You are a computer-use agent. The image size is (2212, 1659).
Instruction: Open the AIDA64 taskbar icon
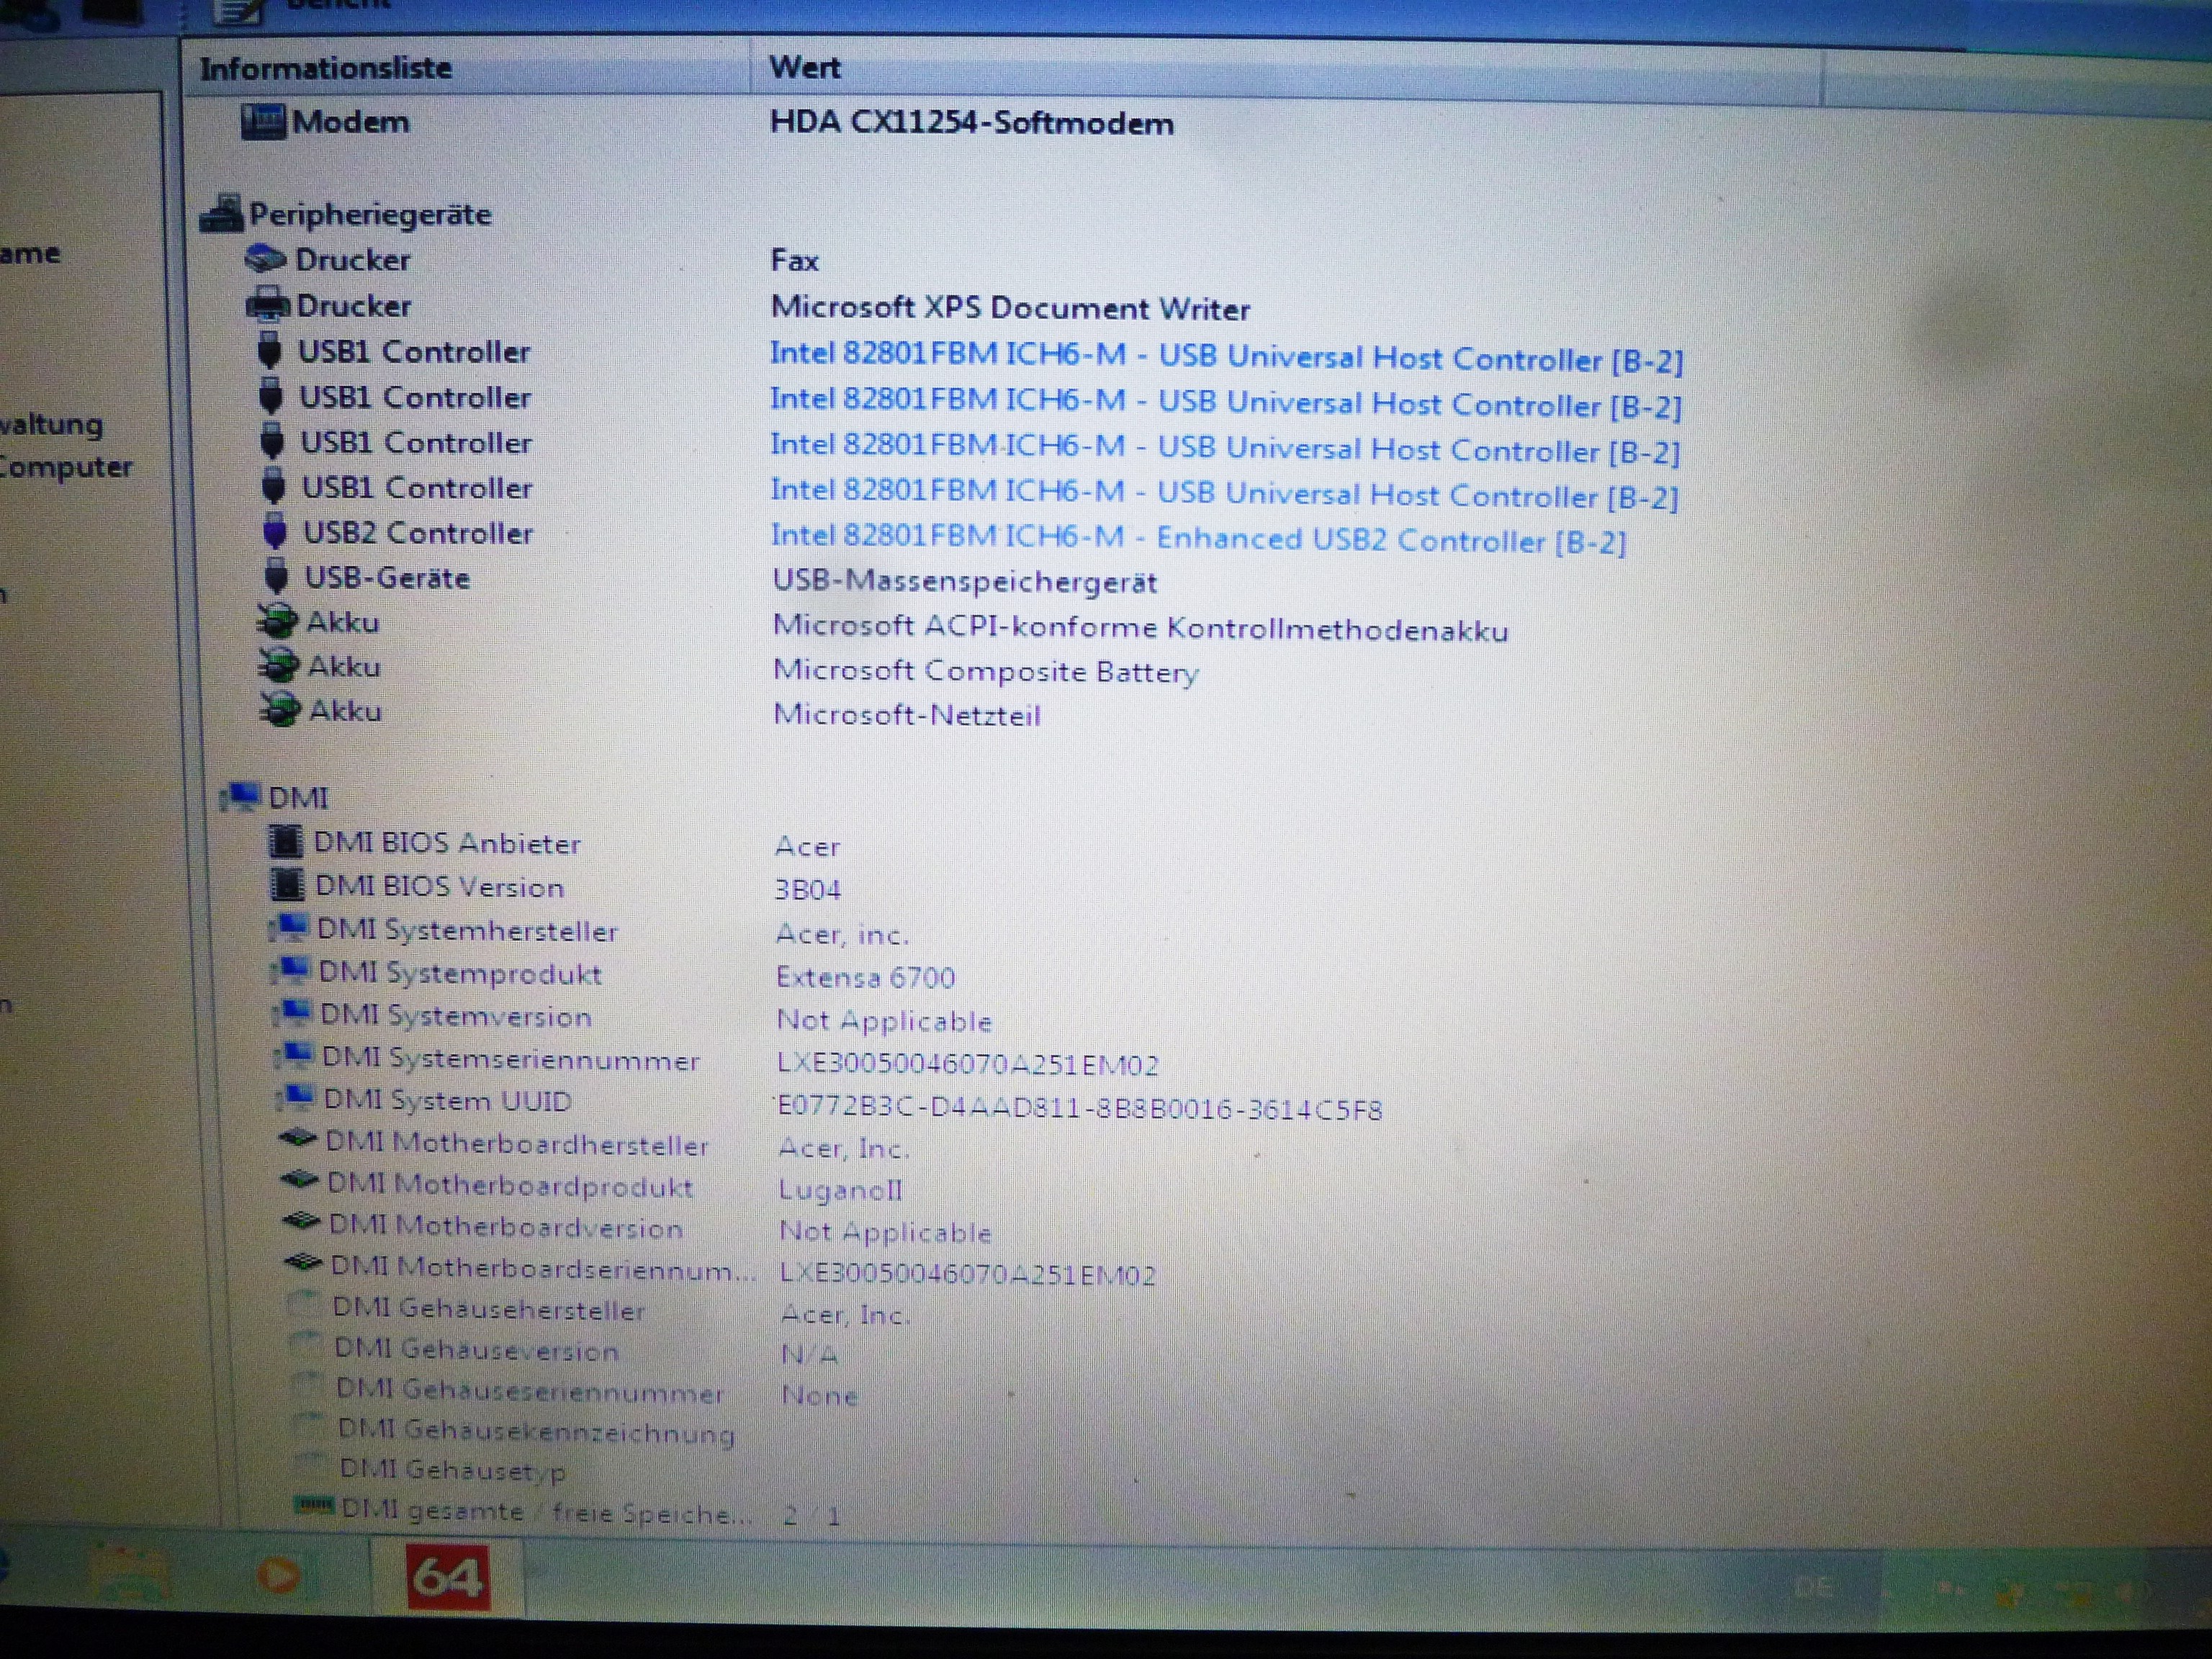448,1577
